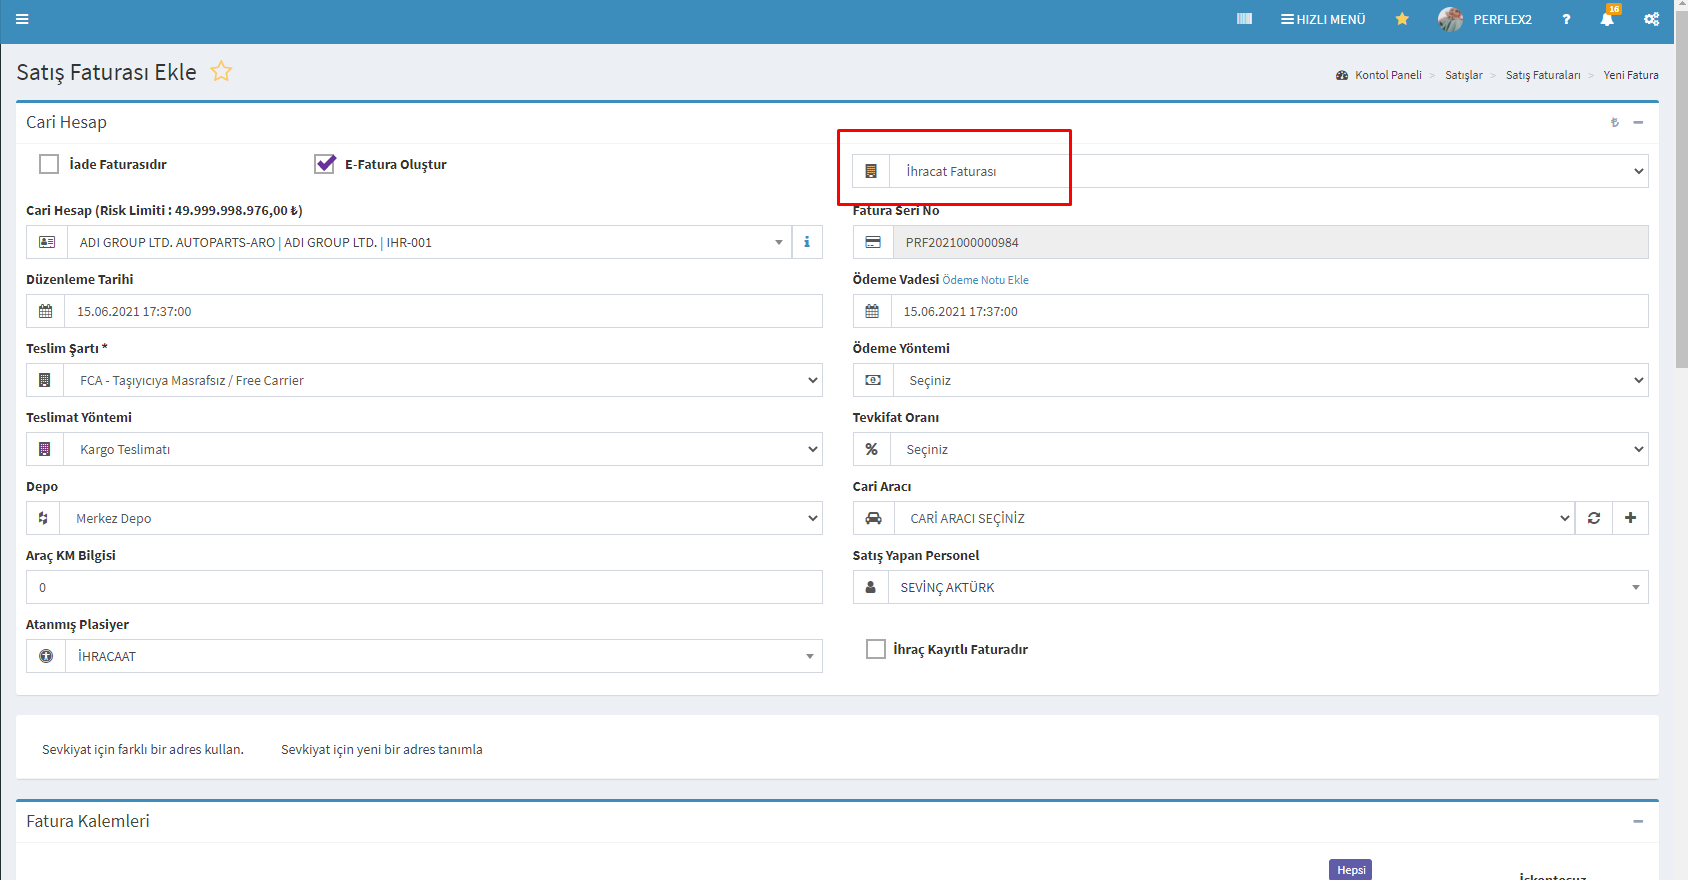Check the İade Faturasıdır checkbox

[49, 164]
